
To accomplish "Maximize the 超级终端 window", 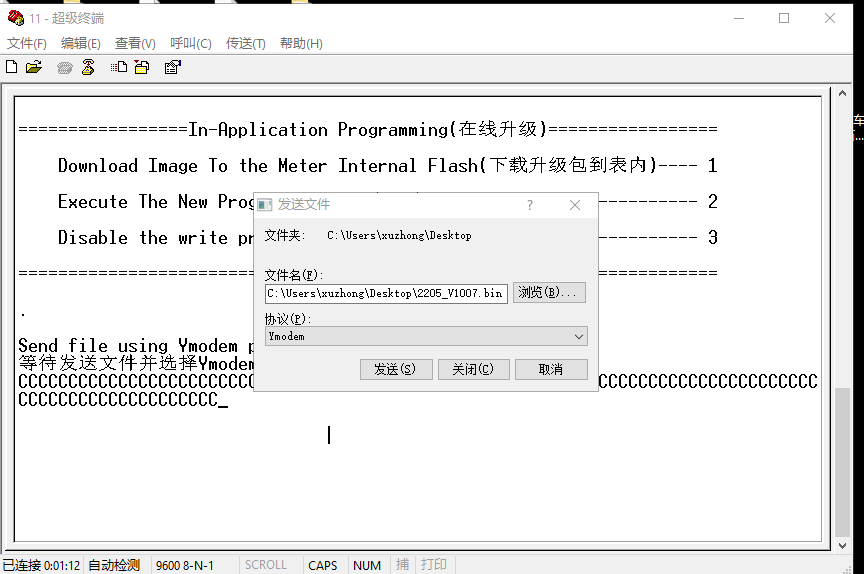I will point(784,18).
